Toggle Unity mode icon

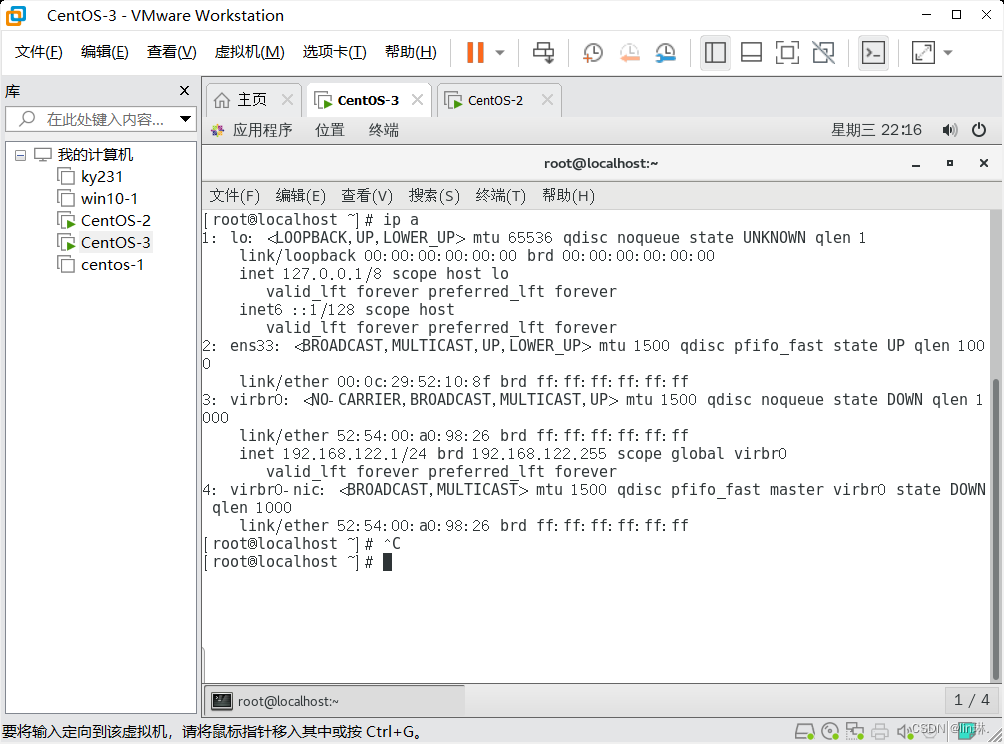pyautogui.click(x=823, y=53)
